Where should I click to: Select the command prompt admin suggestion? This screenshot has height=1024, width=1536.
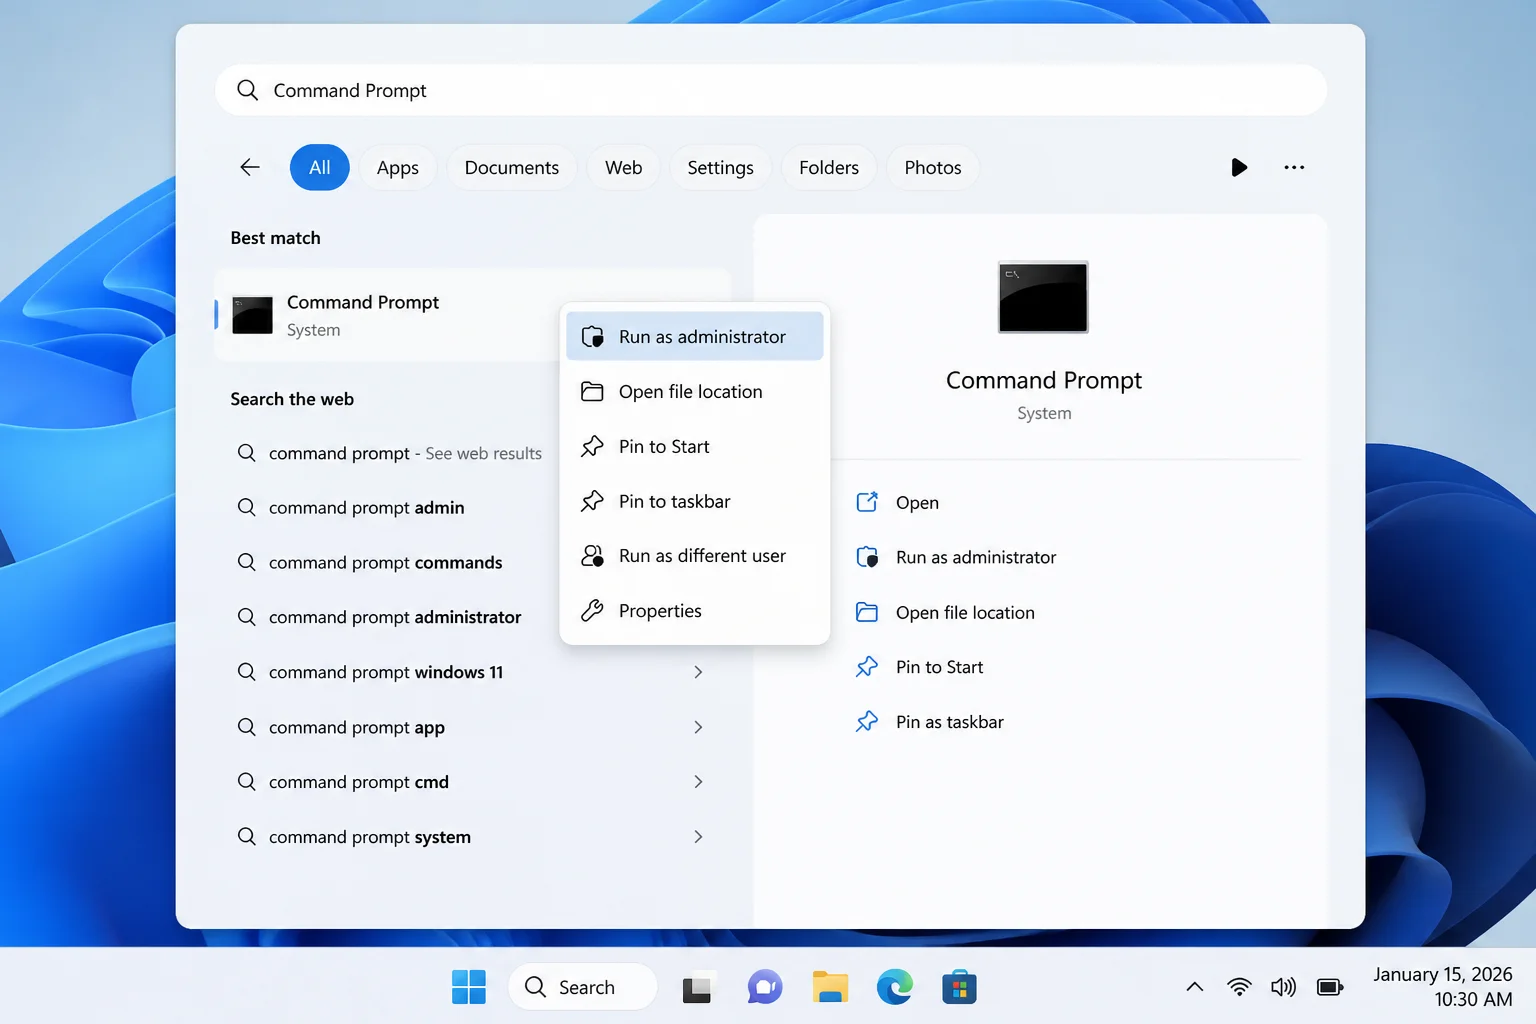pyautogui.click(x=366, y=507)
